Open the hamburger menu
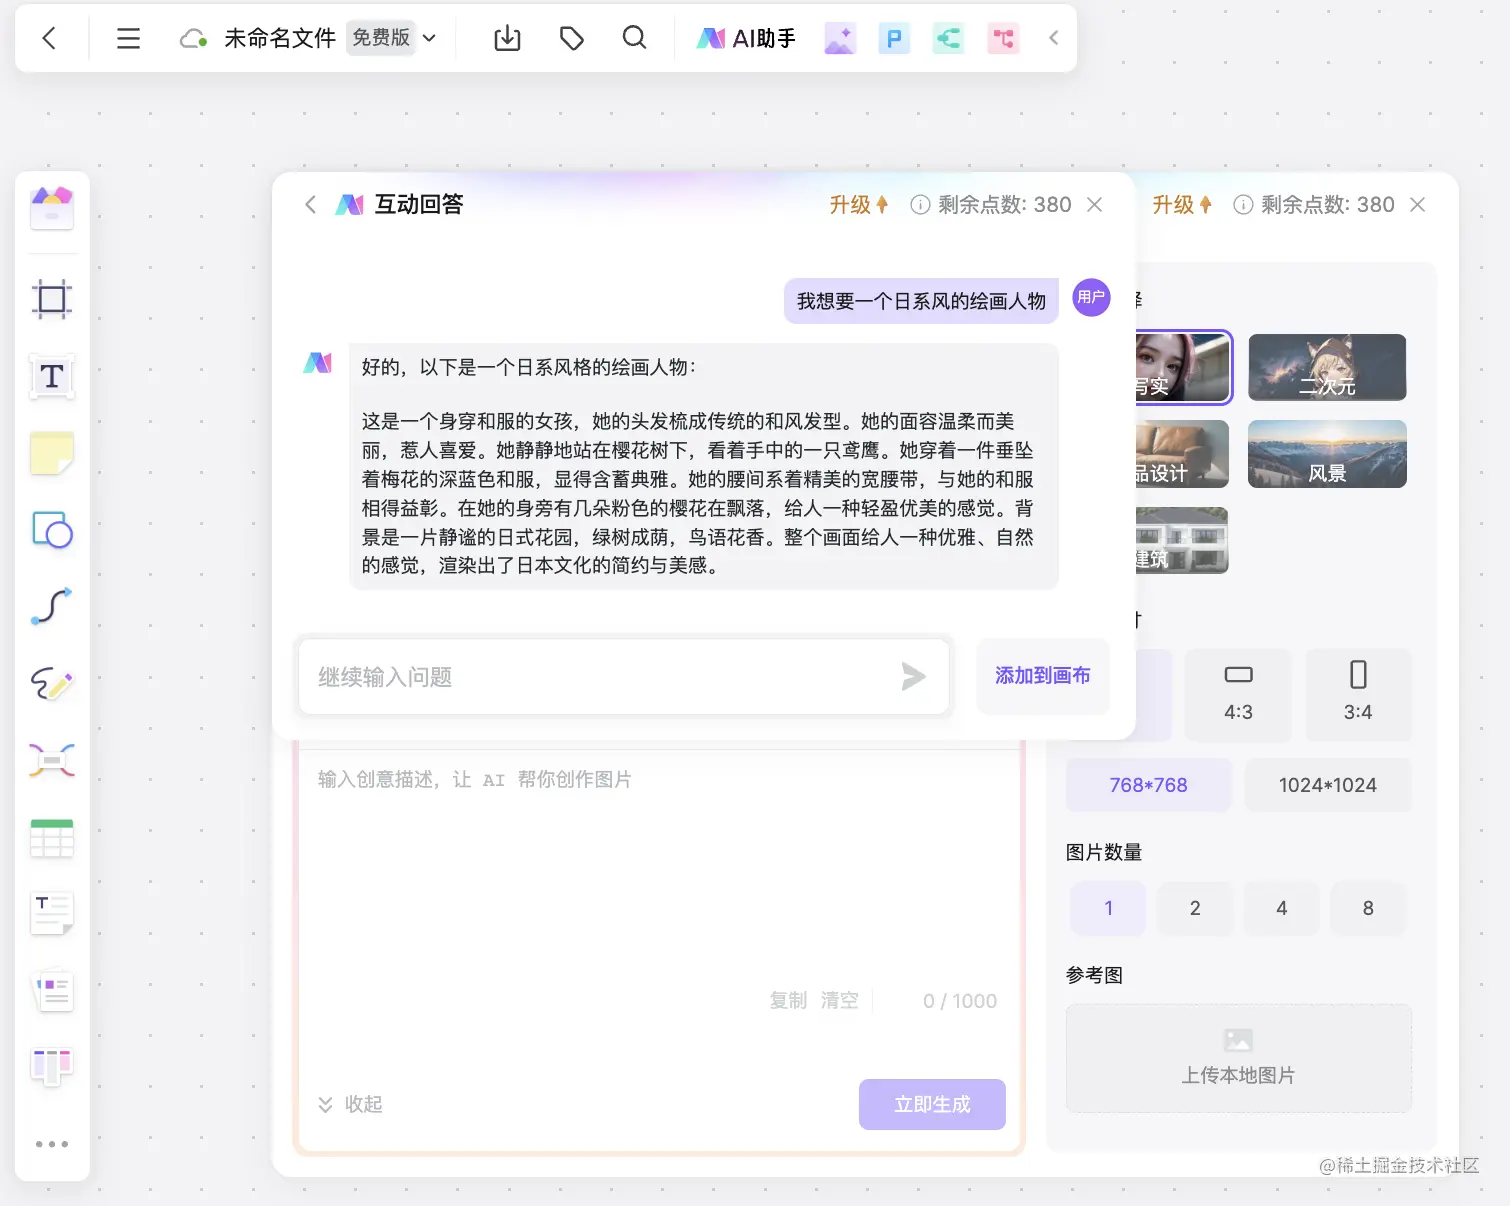Viewport: 1510px width, 1206px height. (128, 38)
